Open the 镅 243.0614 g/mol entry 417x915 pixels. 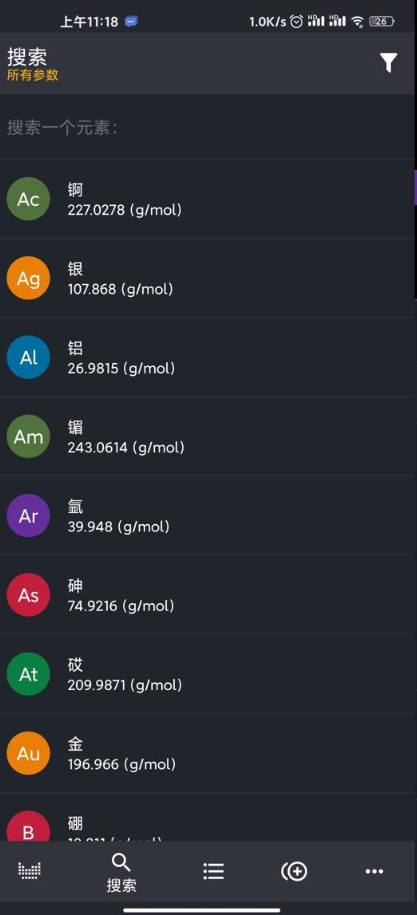pos(208,436)
